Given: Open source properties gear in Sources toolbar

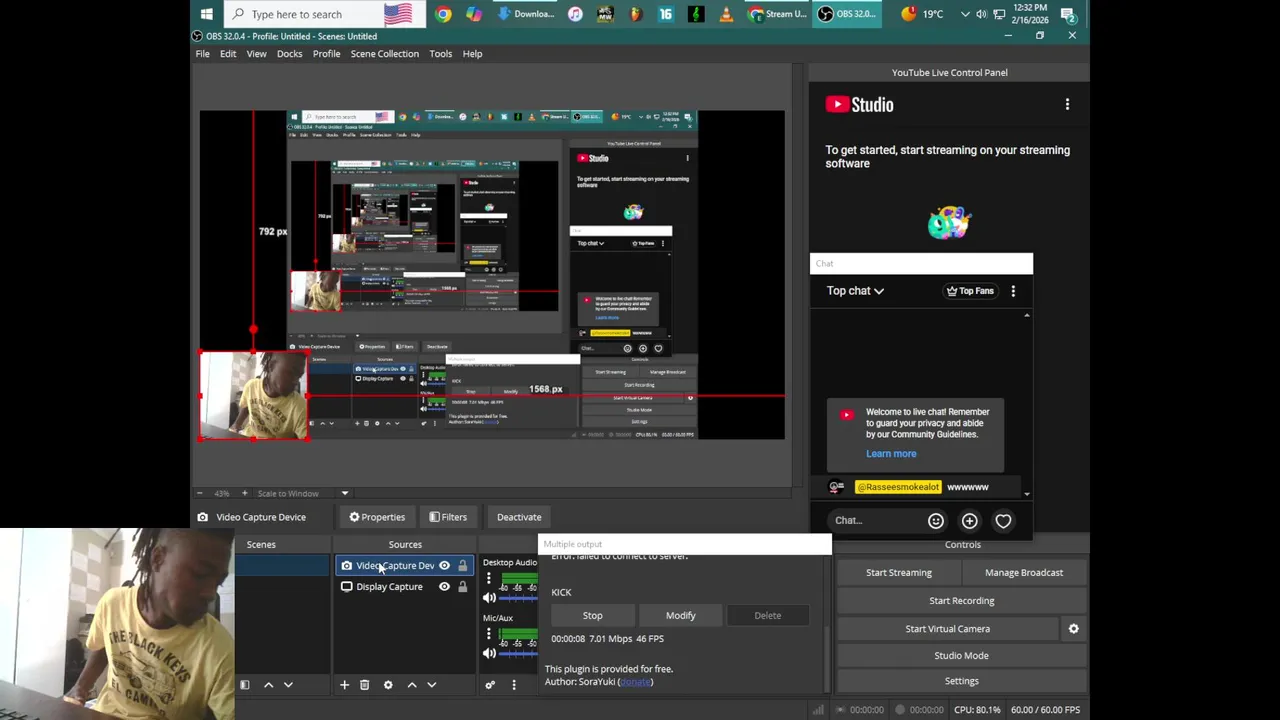Looking at the screenshot, I should pos(388,685).
